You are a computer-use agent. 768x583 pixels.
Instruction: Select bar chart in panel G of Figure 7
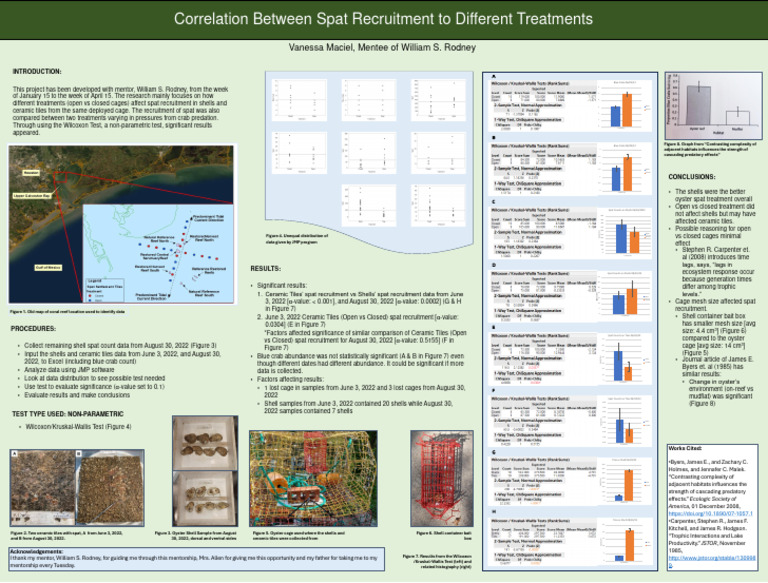(x=624, y=481)
